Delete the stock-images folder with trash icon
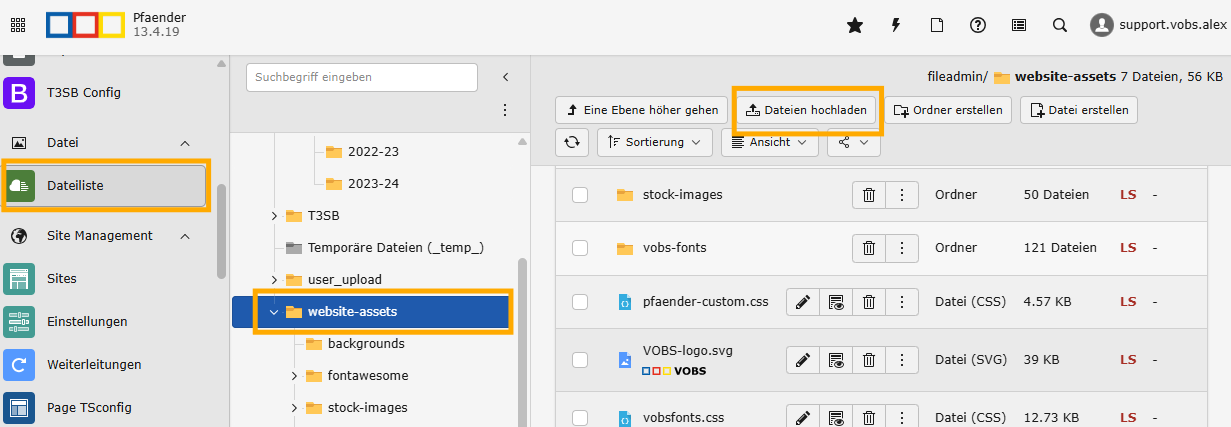The image size is (1231, 427). click(x=869, y=195)
